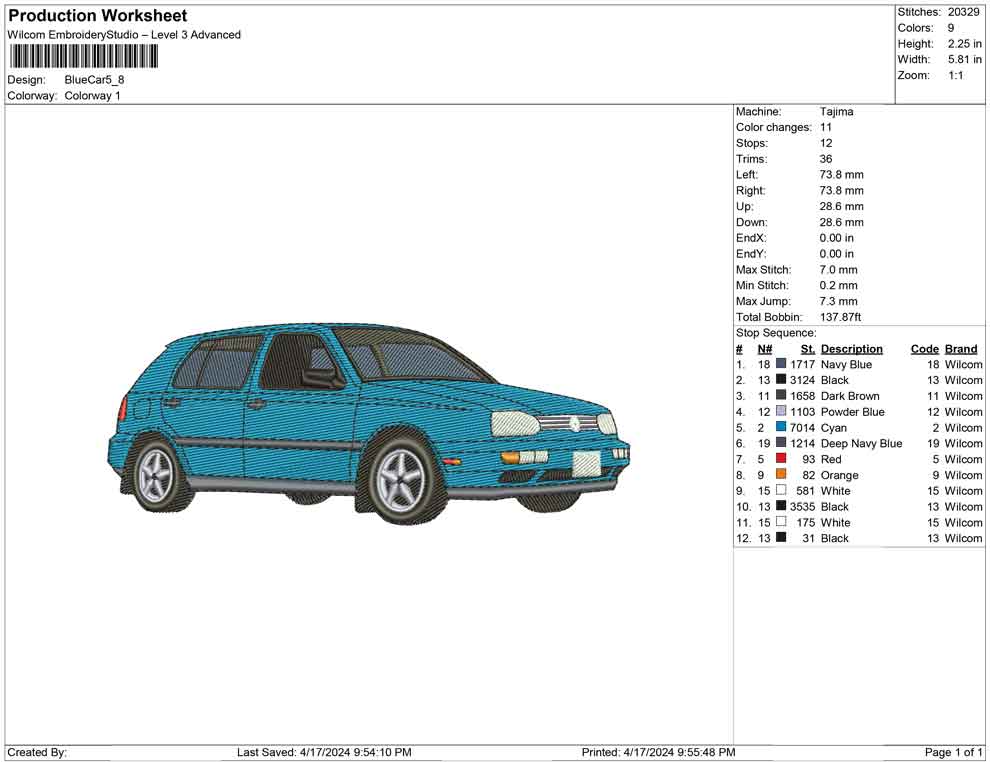Image resolution: width=990 pixels, height=762 pixels.
Task: Click the white swatch with 581 stitches
Action: tap(781, 491)
